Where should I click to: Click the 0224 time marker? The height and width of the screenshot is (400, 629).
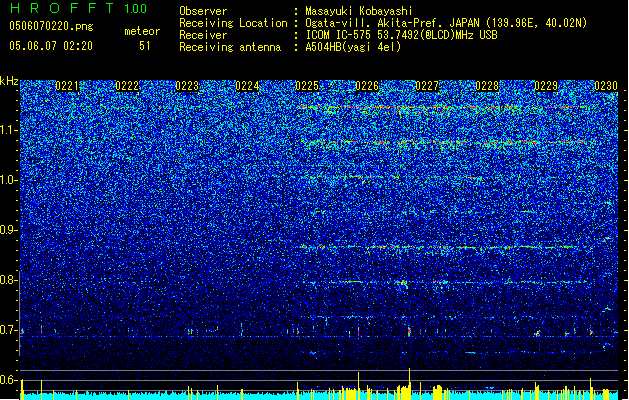pos(247,86)
